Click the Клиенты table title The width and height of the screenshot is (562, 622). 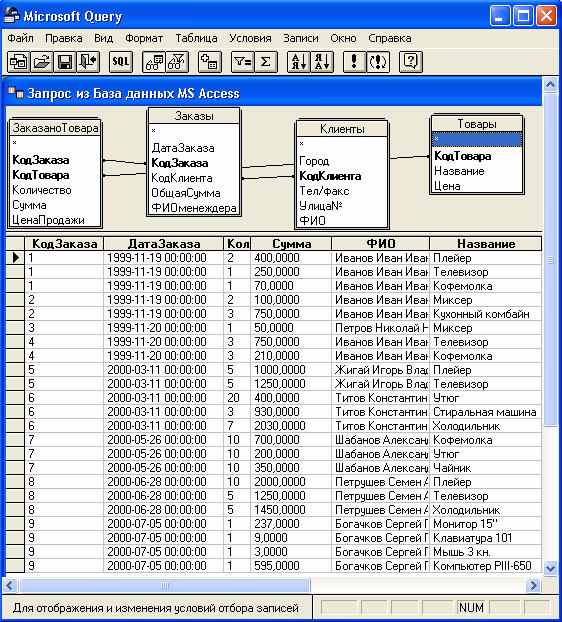(342, 129)
